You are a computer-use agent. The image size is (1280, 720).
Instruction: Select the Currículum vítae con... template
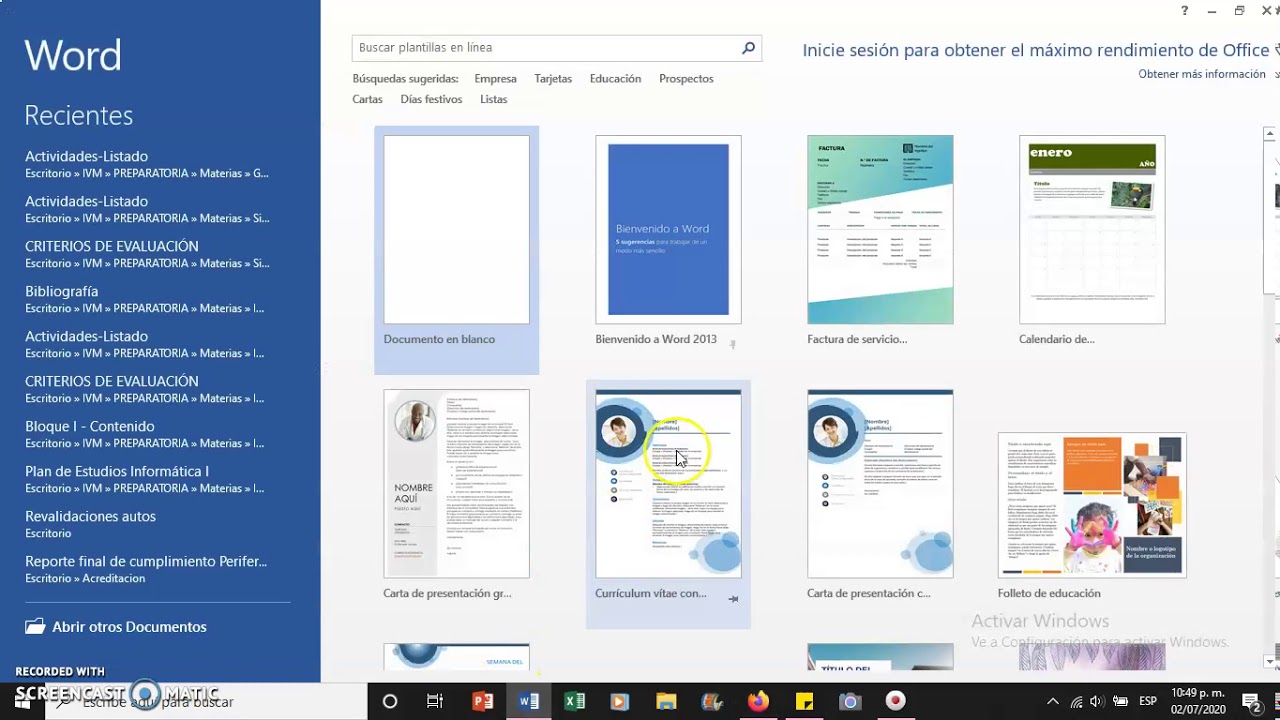(668, 503)
